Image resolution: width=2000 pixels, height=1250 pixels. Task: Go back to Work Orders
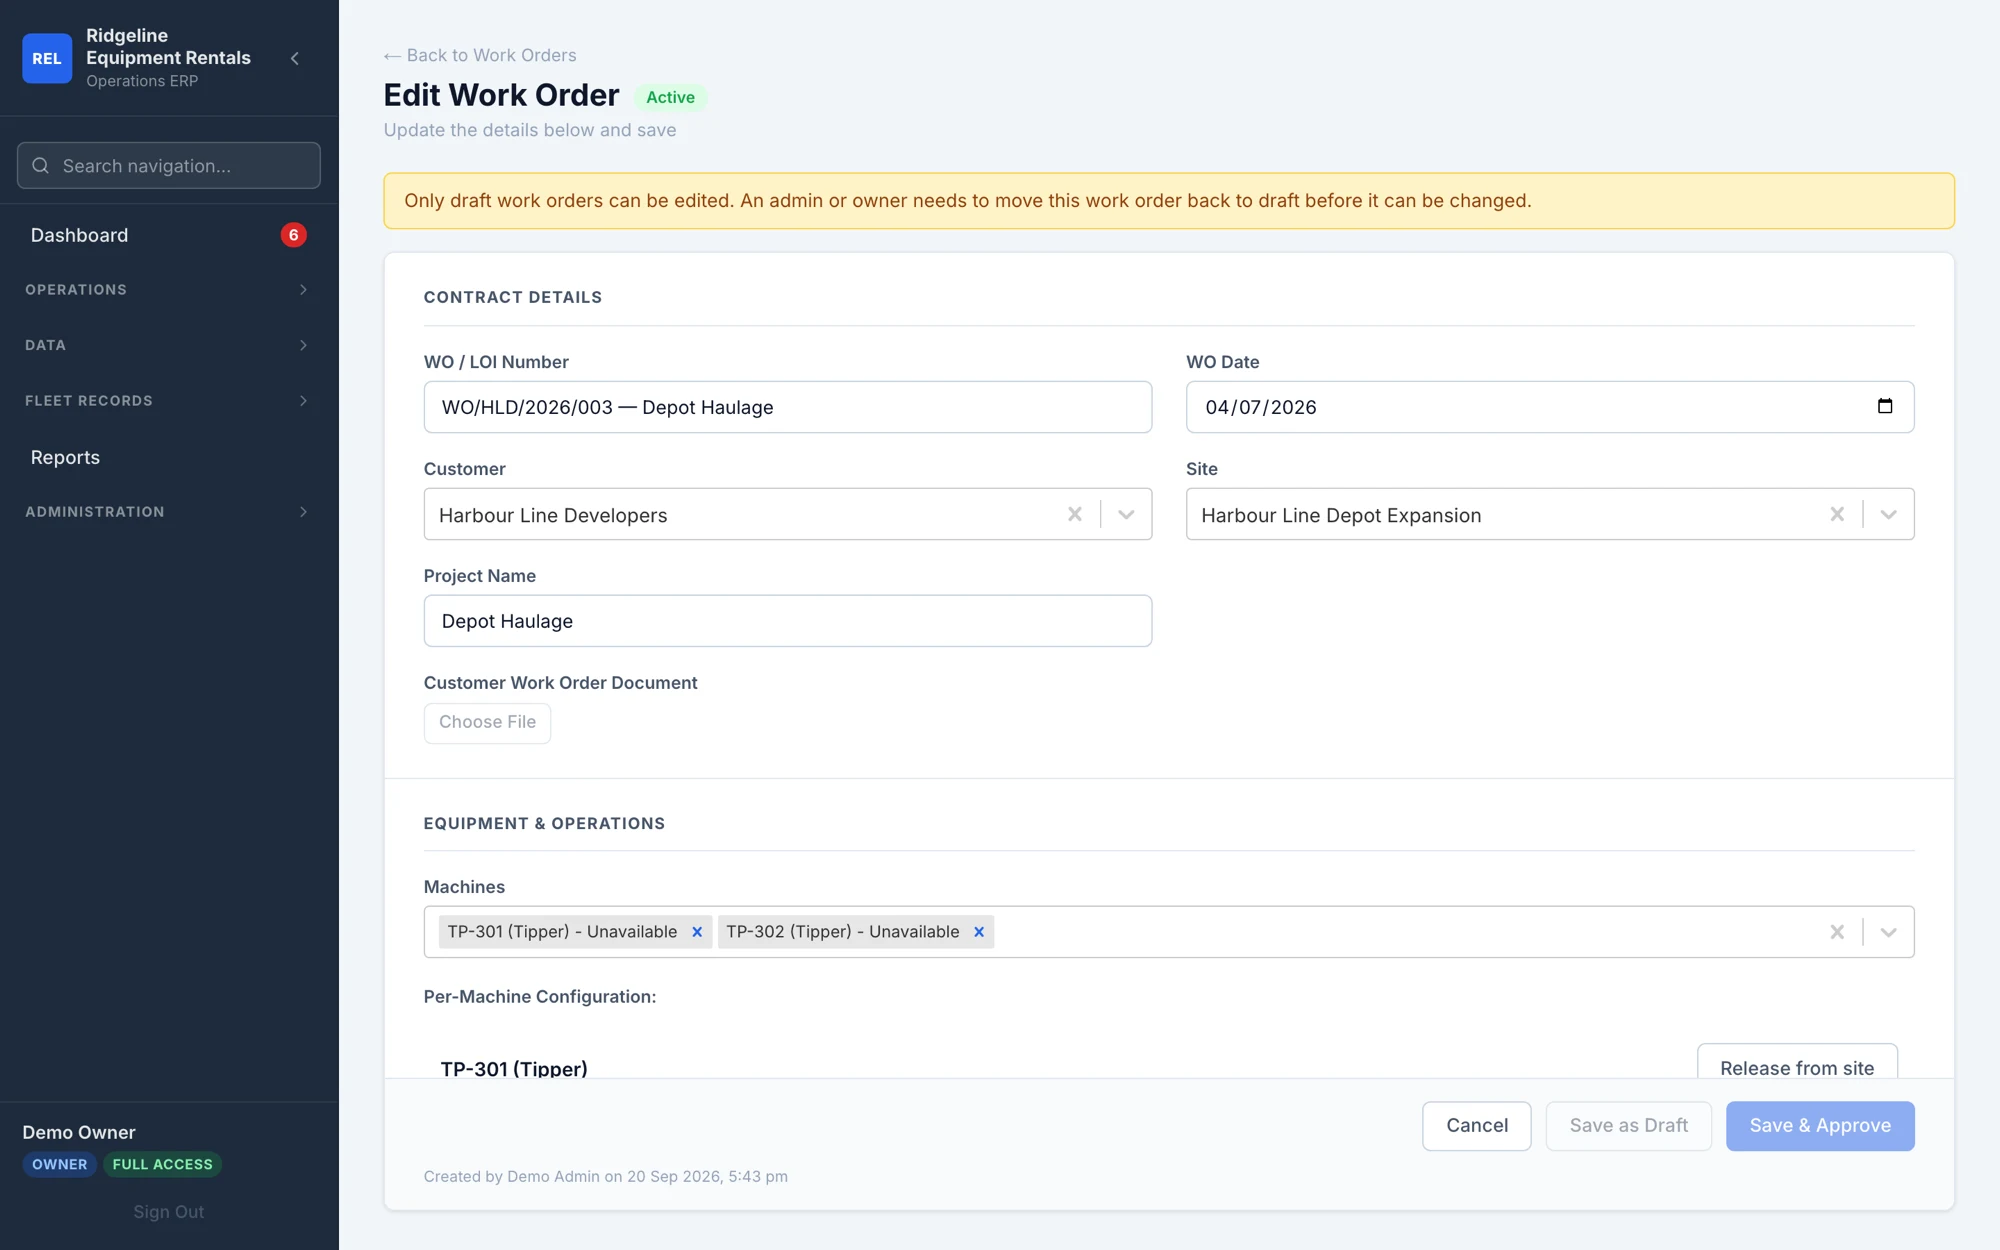pyautogui.click(x=480, y=55)
